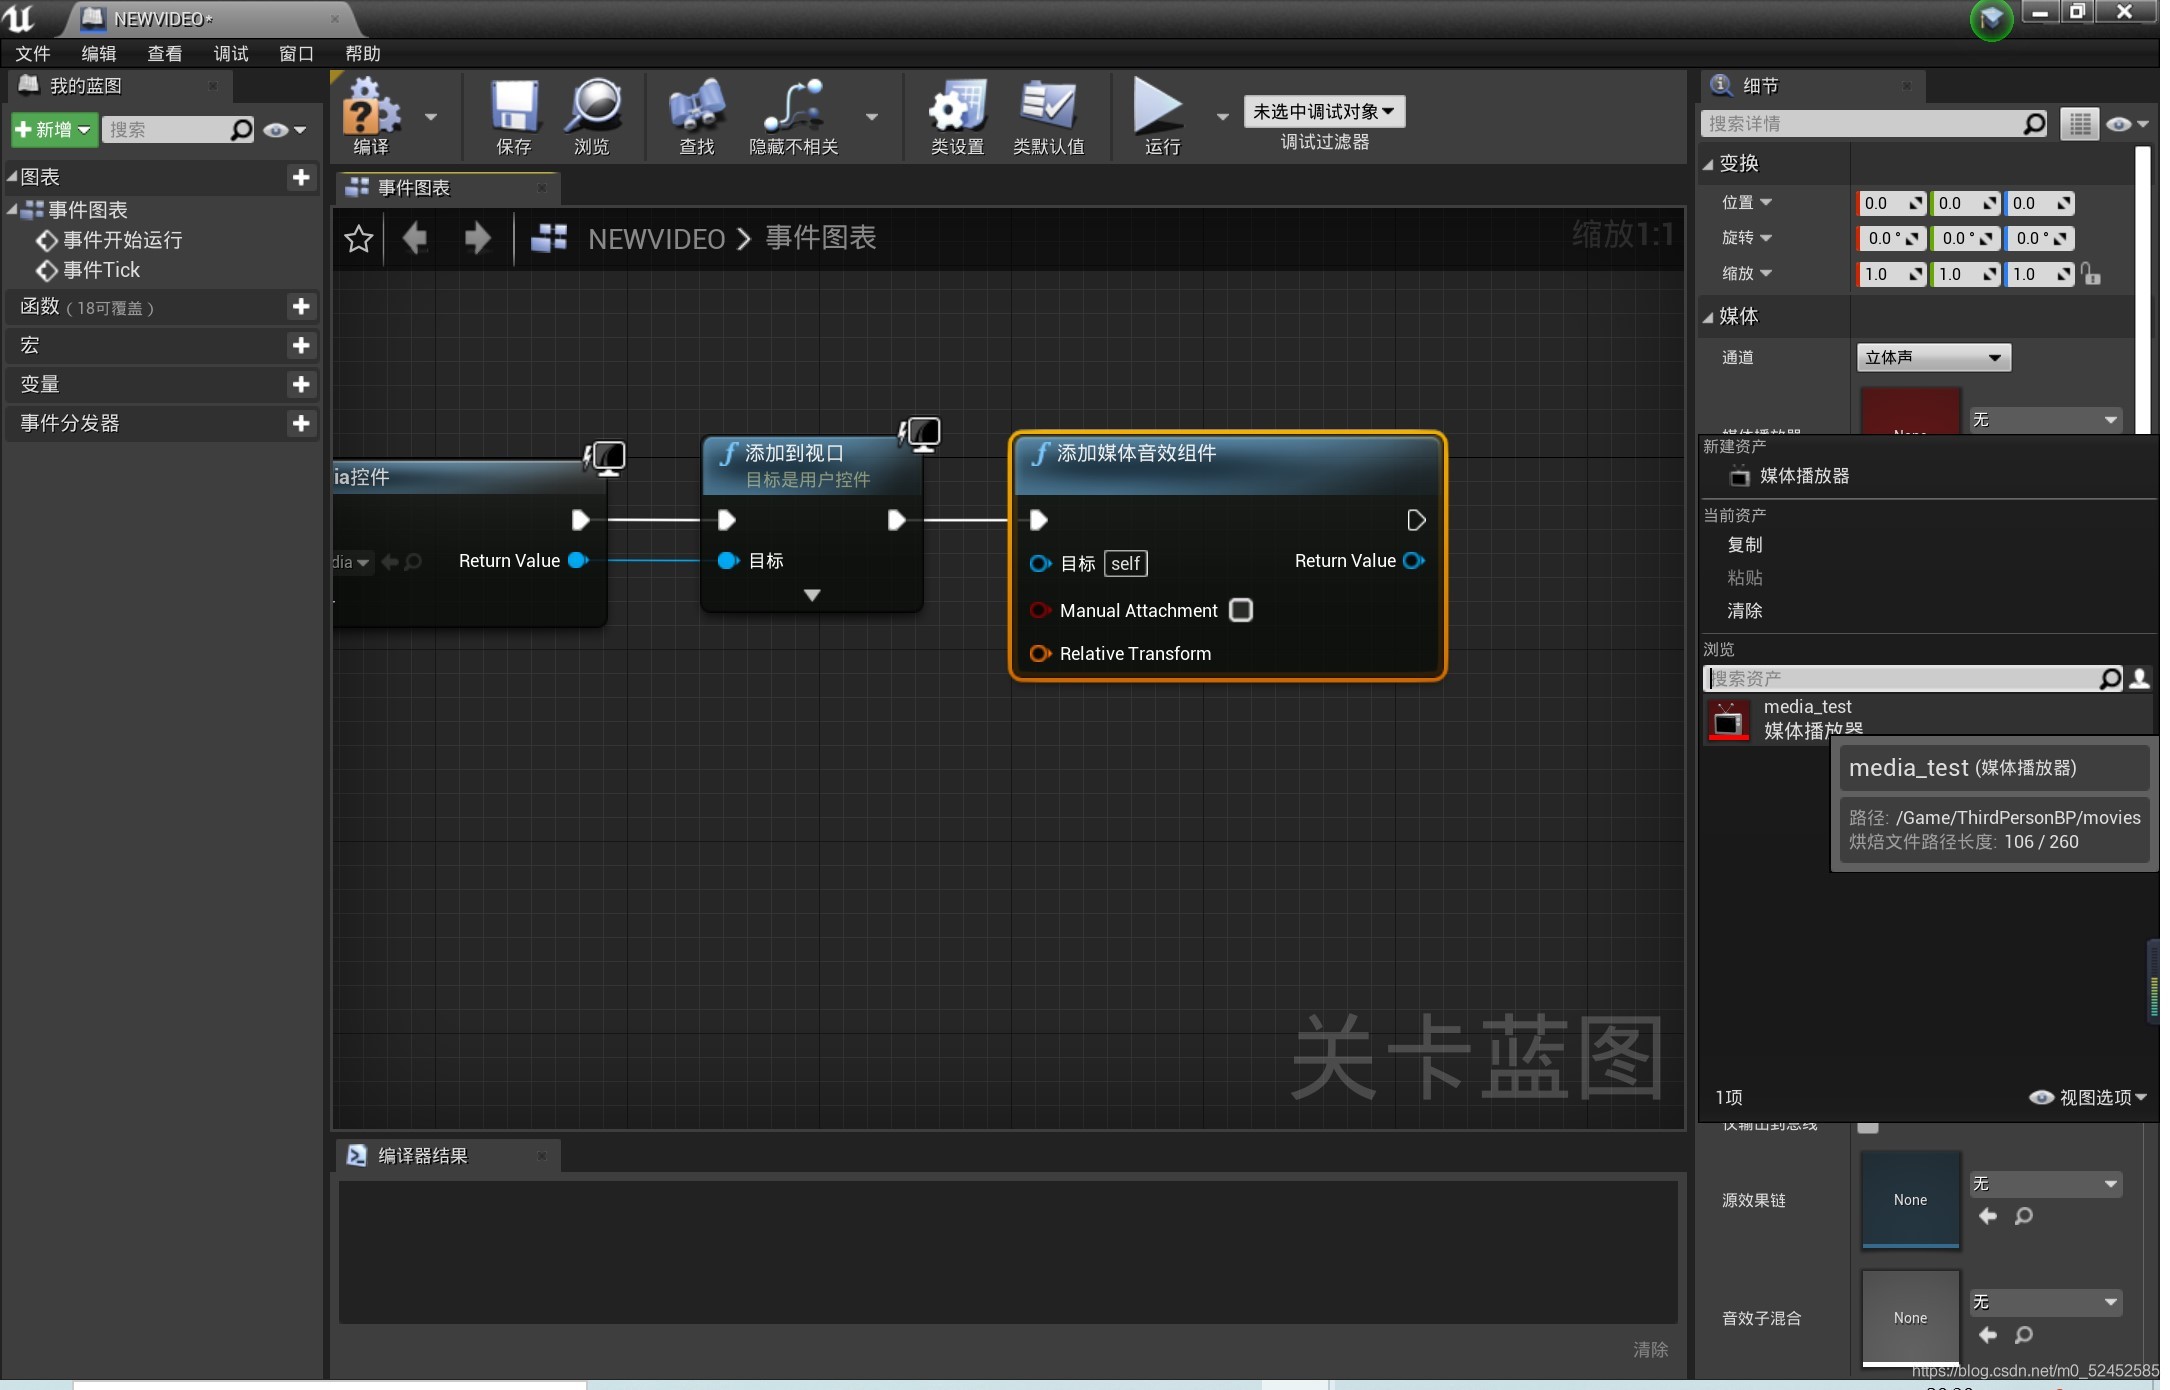
Task: Open 视图选项 in the asset picker
Action: (2088, 1098)
